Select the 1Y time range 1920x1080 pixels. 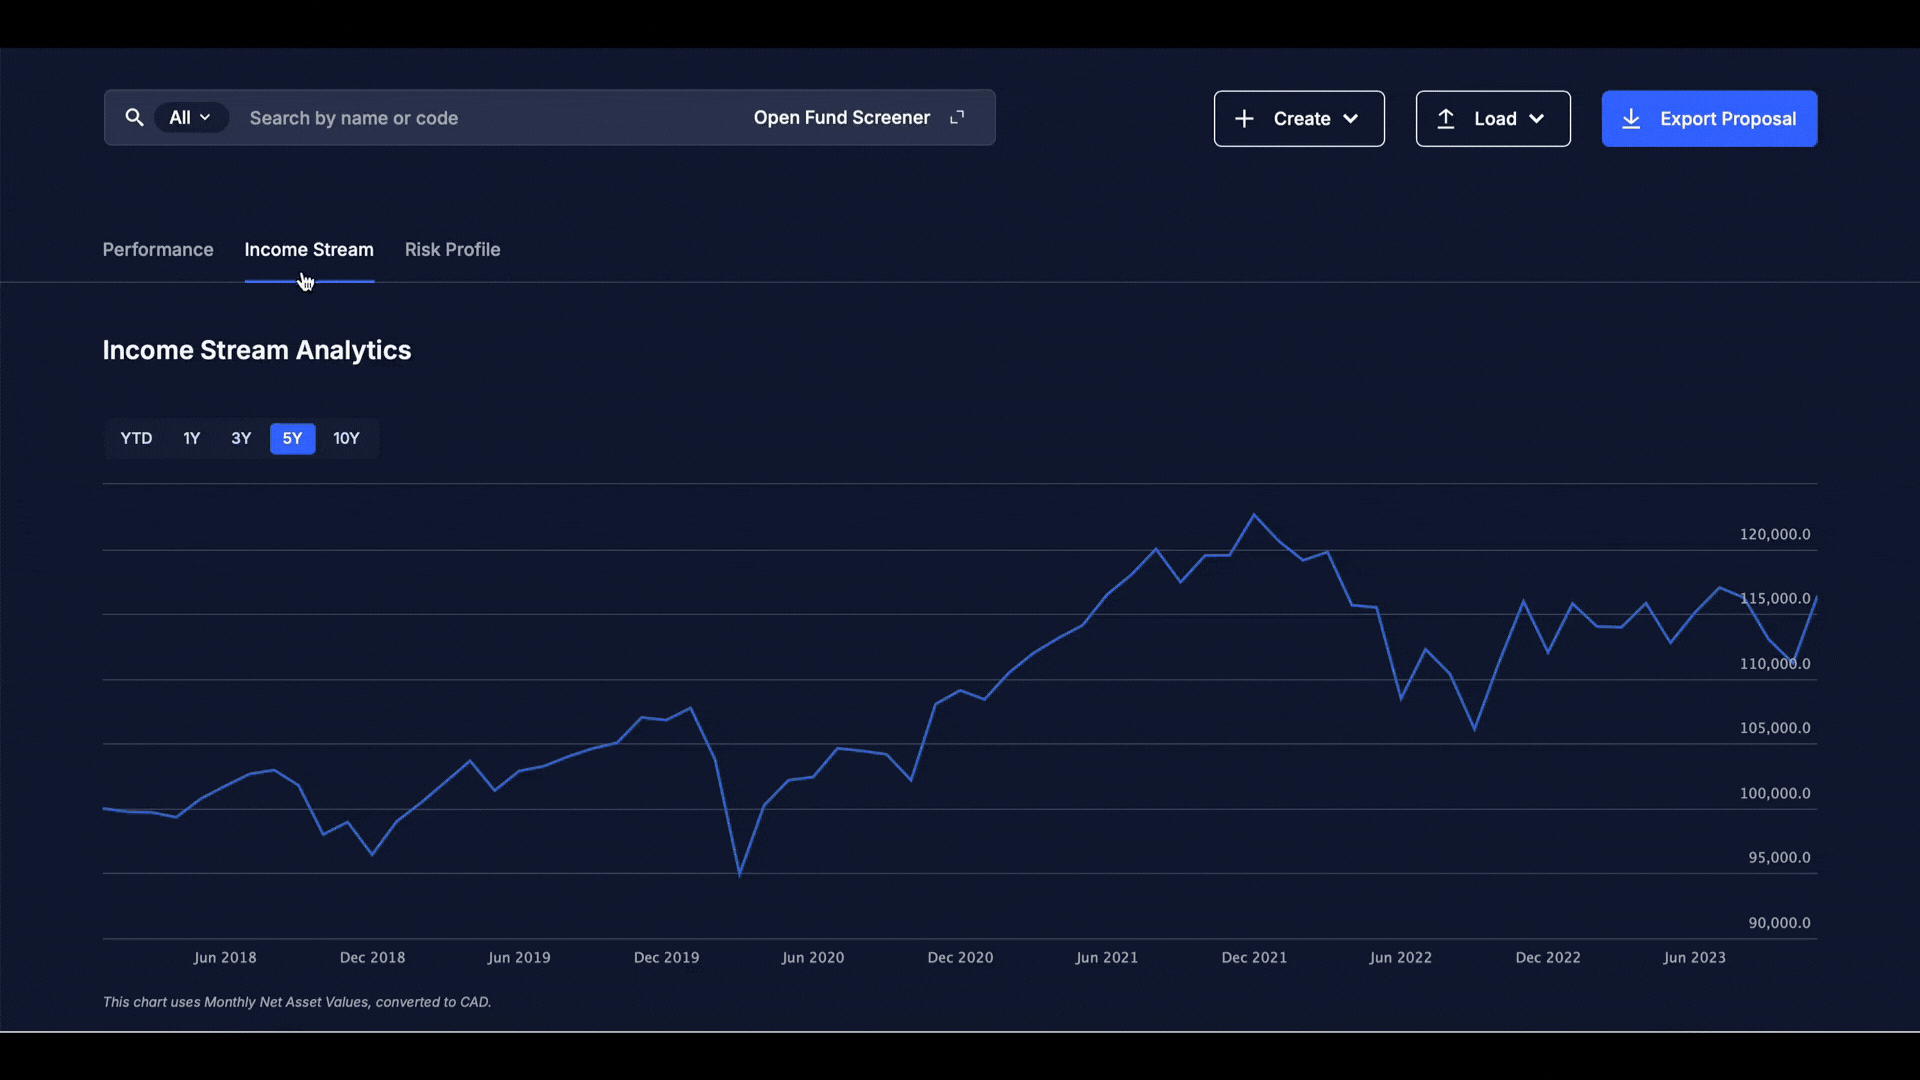coord(192,438)
